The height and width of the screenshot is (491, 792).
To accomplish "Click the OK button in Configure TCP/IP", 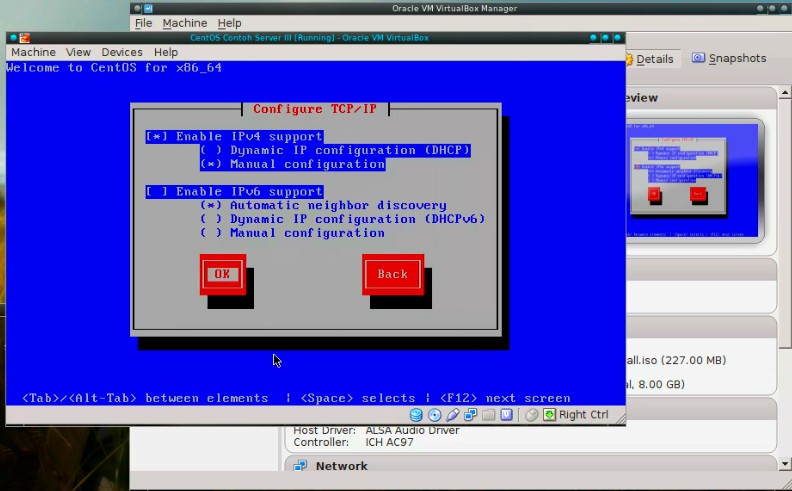I will pos(223,274).
